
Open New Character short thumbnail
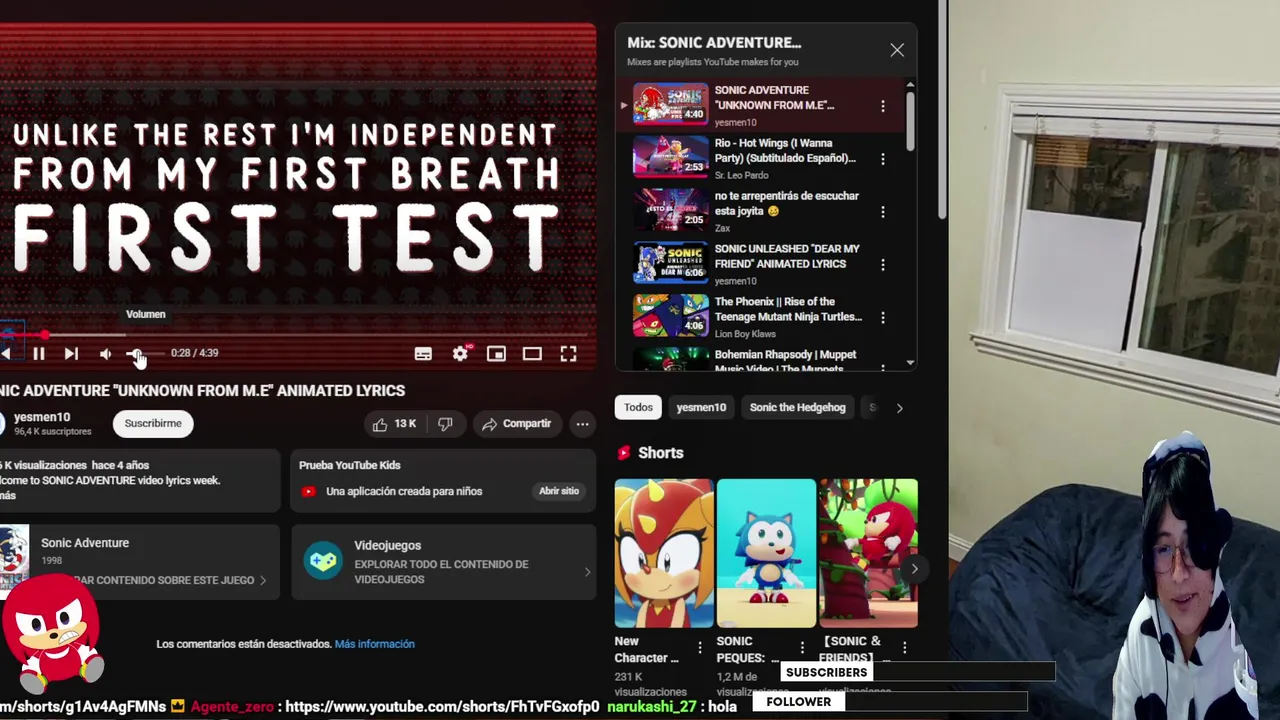coord(664,553)
